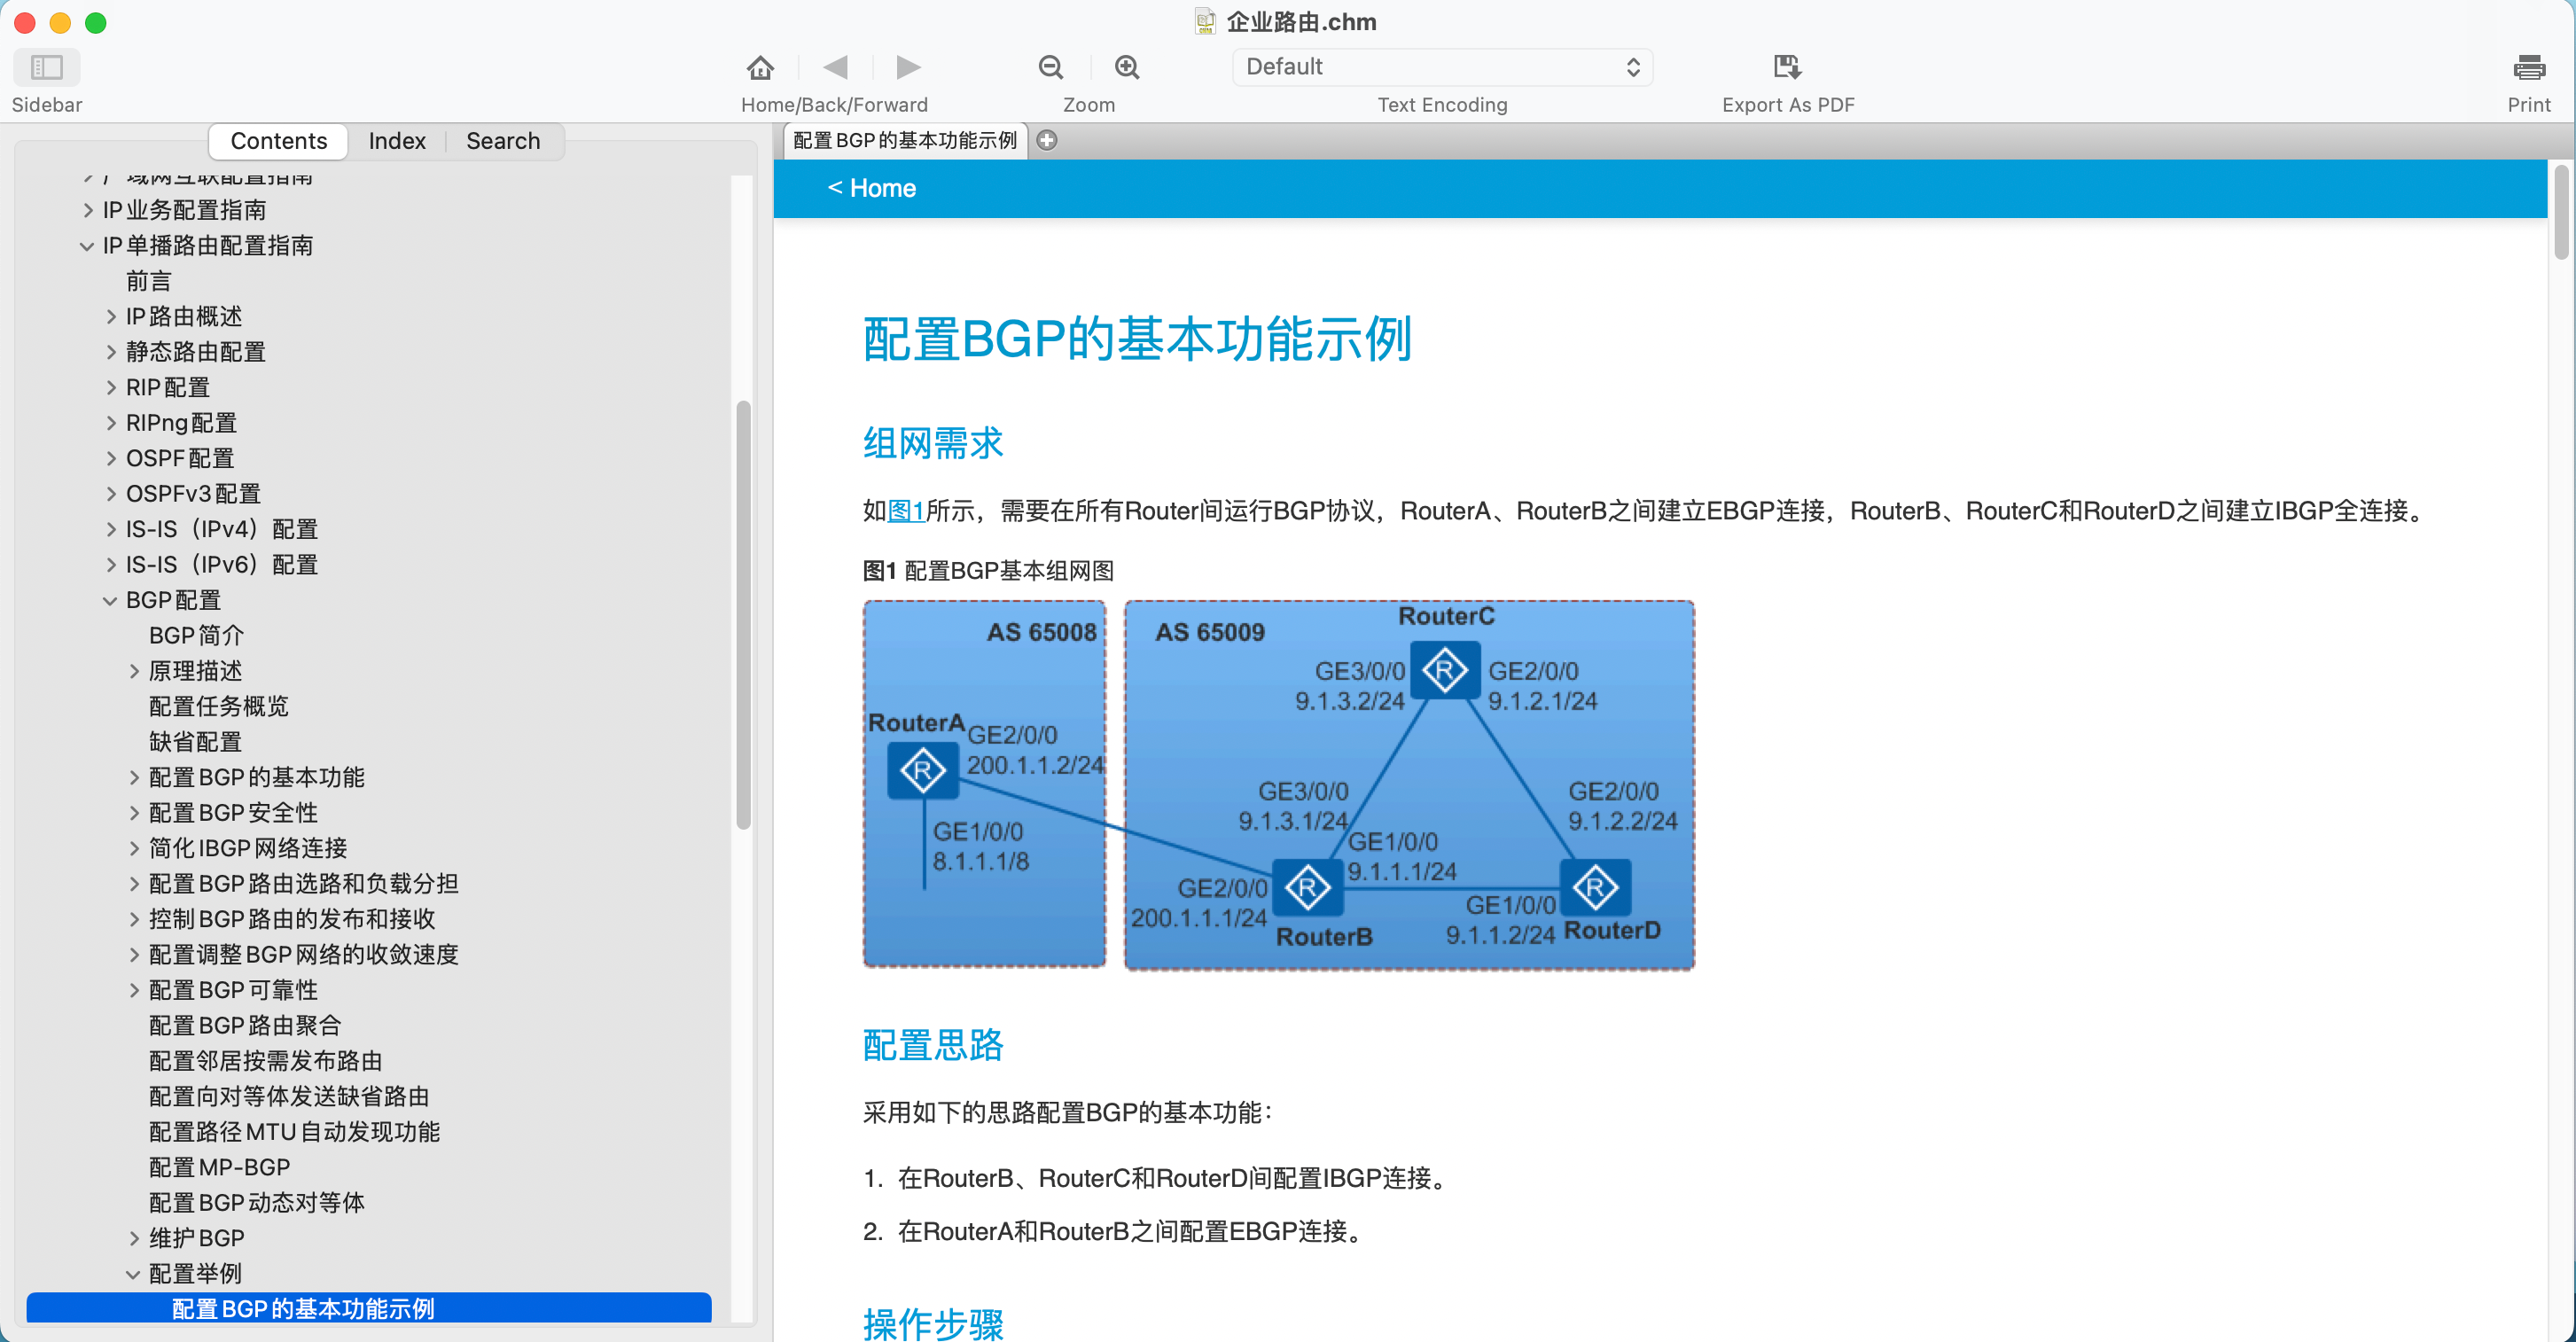
Task: Click the Back navigation arrow icon
Action: 833,66
